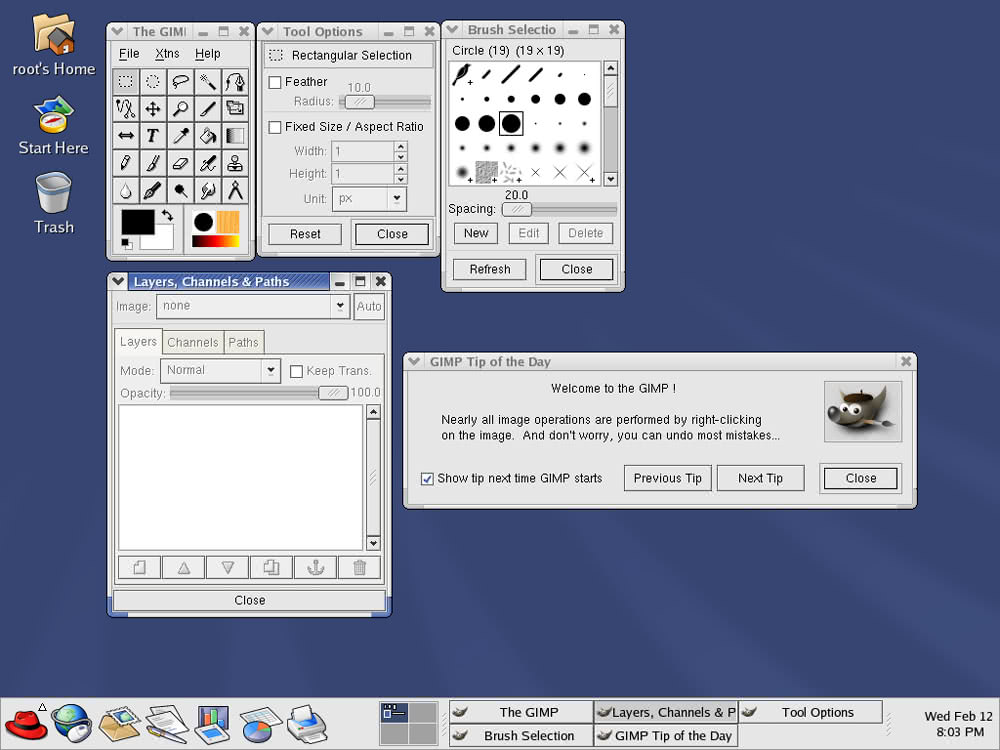The image size is (1000, 750).
Task: Switch to the Paths tab
Action: (x=244, y=342)
